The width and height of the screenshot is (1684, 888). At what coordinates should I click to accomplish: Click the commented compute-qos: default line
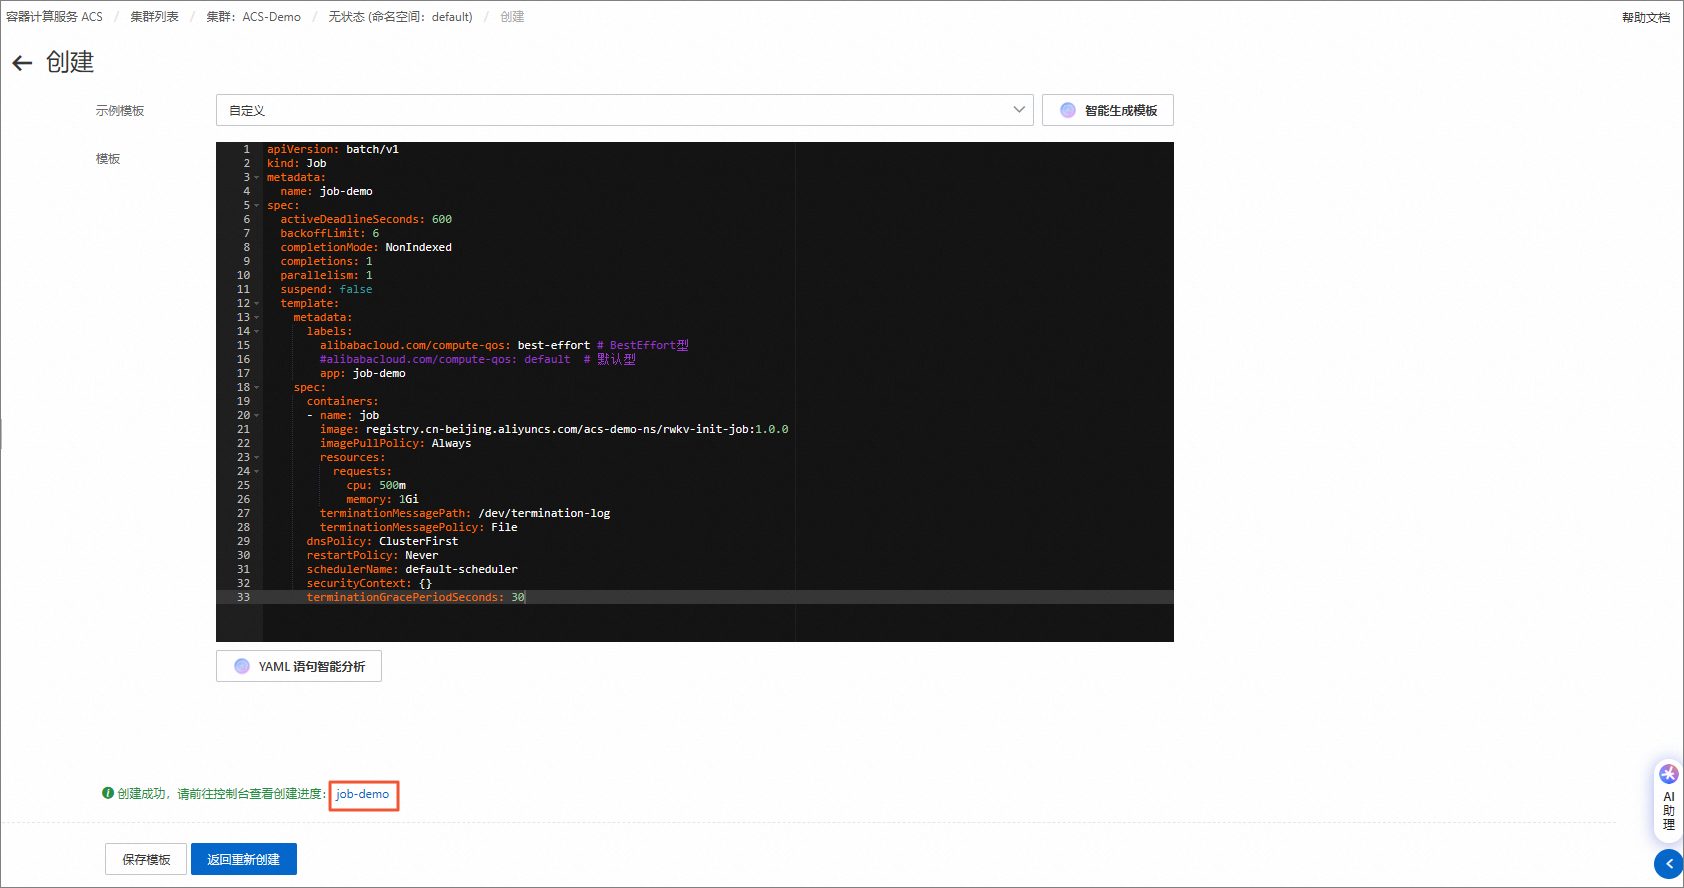478,359
